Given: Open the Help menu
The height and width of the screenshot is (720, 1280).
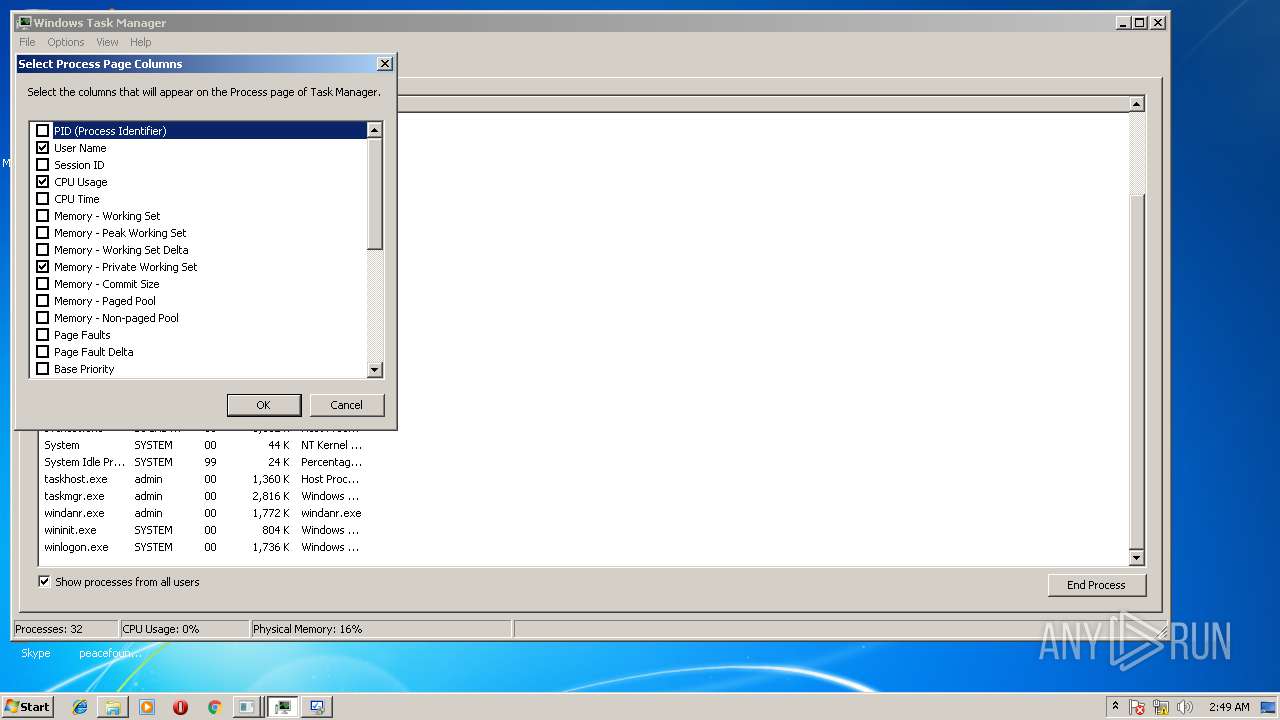Looking at the screenshot, I should [141, 42].
